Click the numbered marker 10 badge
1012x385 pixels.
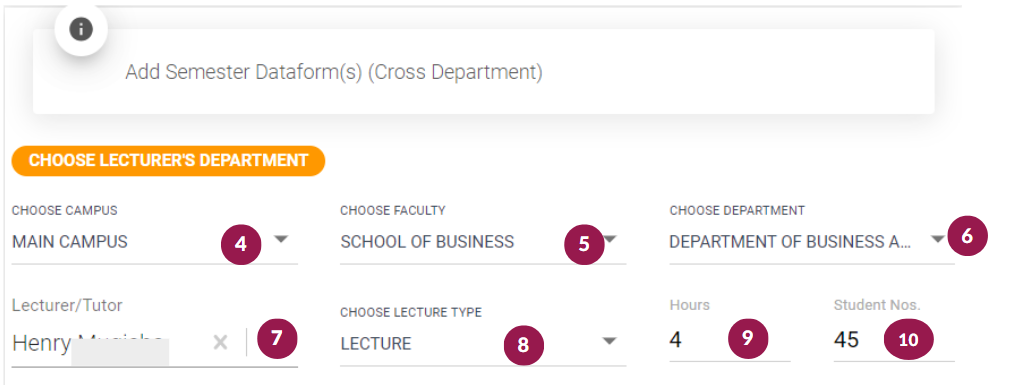tap(908, 339)
